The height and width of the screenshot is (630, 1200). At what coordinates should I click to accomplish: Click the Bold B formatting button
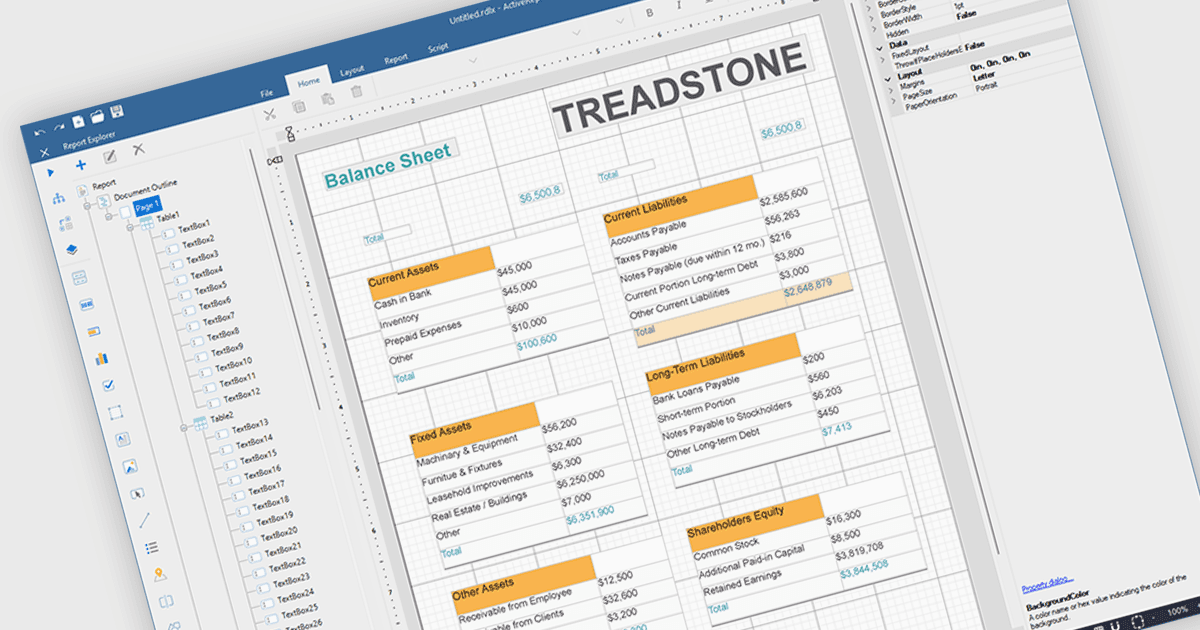pos(649,13)
